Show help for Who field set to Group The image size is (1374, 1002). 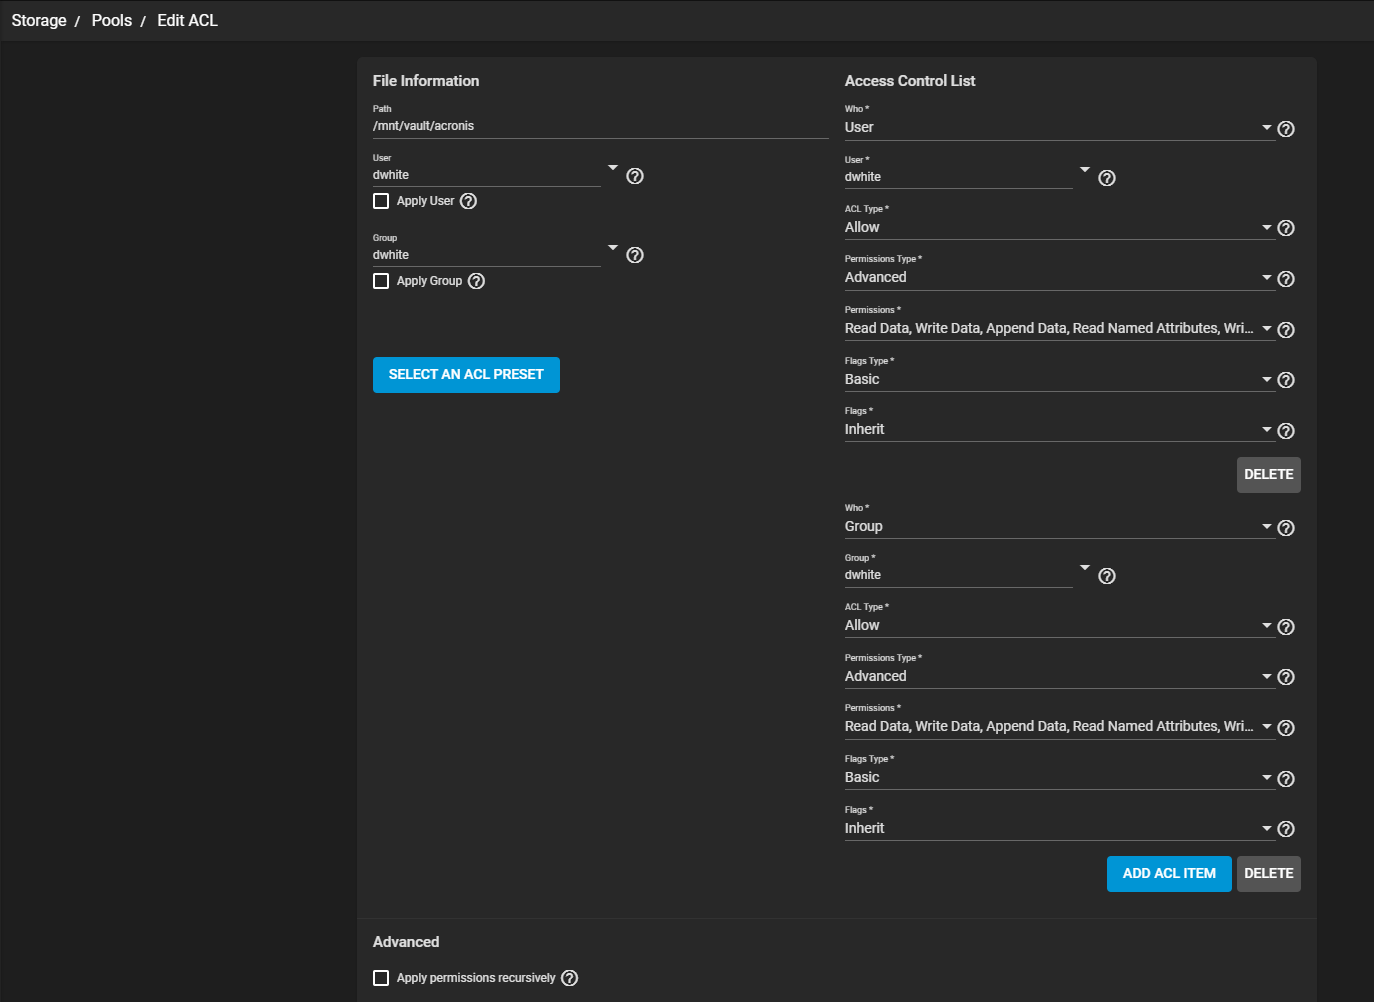pos(1286,528)
